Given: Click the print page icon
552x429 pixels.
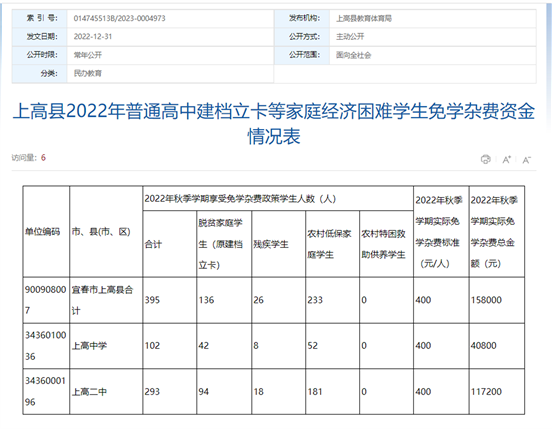Looking at the screenshot, I should point(485,159).
